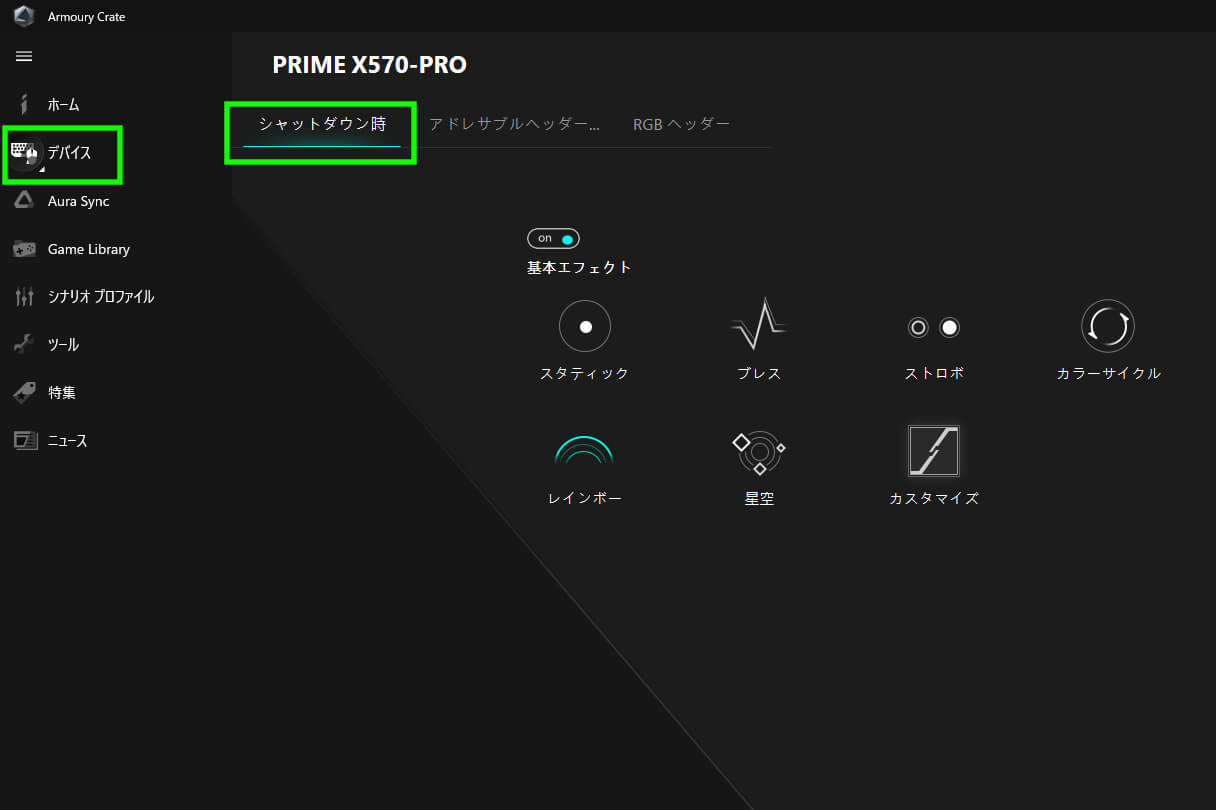Open the Tools (ツール) section
Image resolution: width=1216 pixels, height=810 pixels.
click(62, 345)
